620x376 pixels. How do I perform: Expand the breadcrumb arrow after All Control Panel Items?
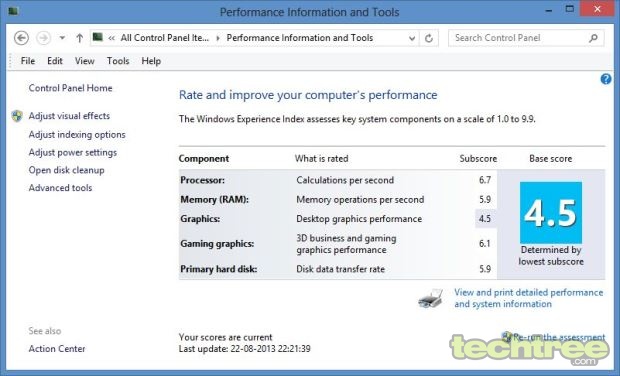[217, 38]
